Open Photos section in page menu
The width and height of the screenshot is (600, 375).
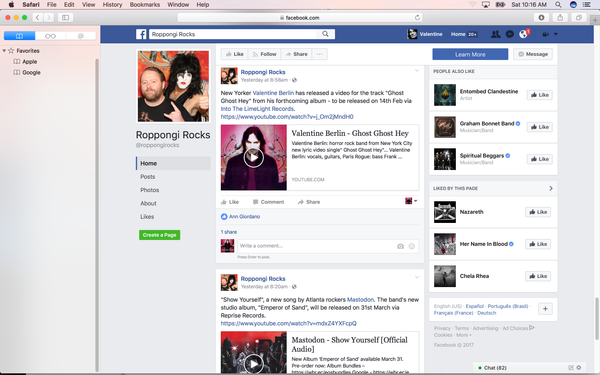tap(150, 190)
